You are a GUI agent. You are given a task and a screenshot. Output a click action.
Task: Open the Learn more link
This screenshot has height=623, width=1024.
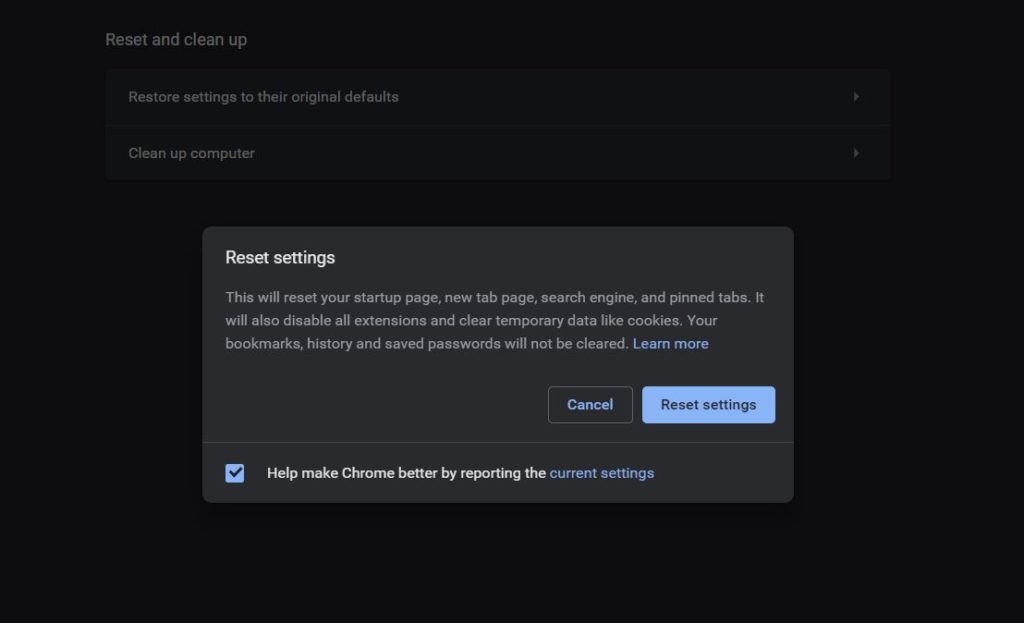click(x=670, y=343)
